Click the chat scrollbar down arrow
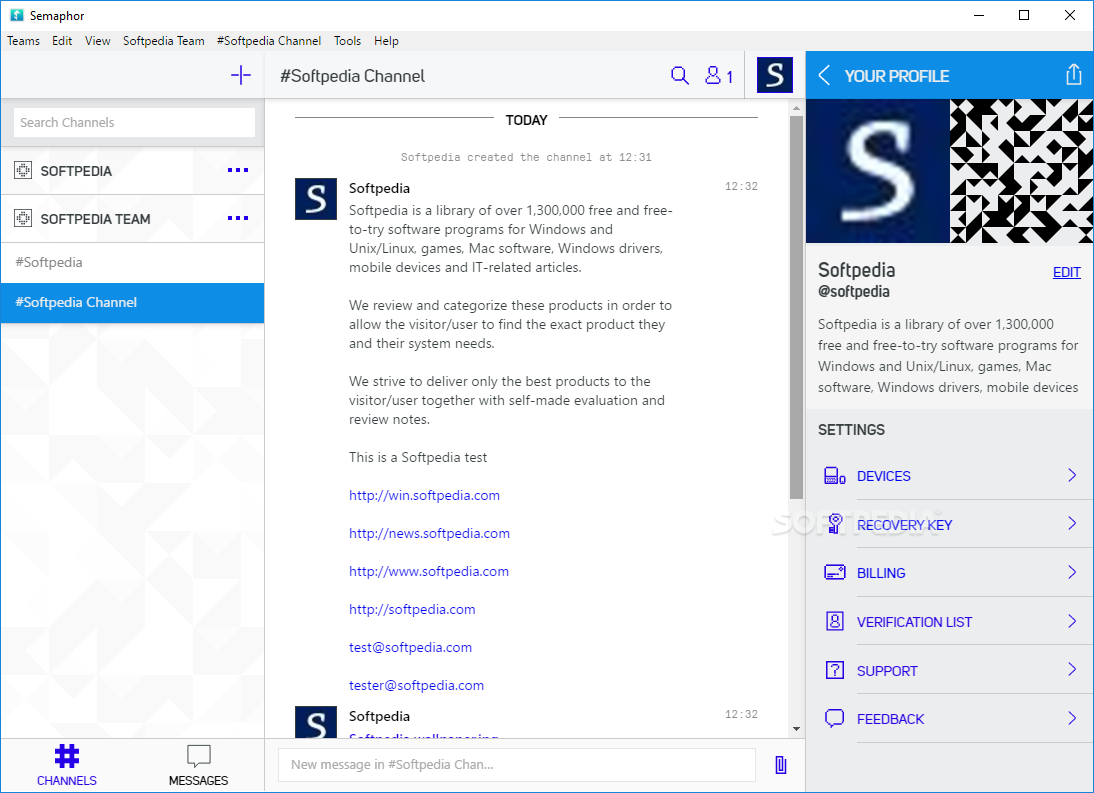 (796, 729)
